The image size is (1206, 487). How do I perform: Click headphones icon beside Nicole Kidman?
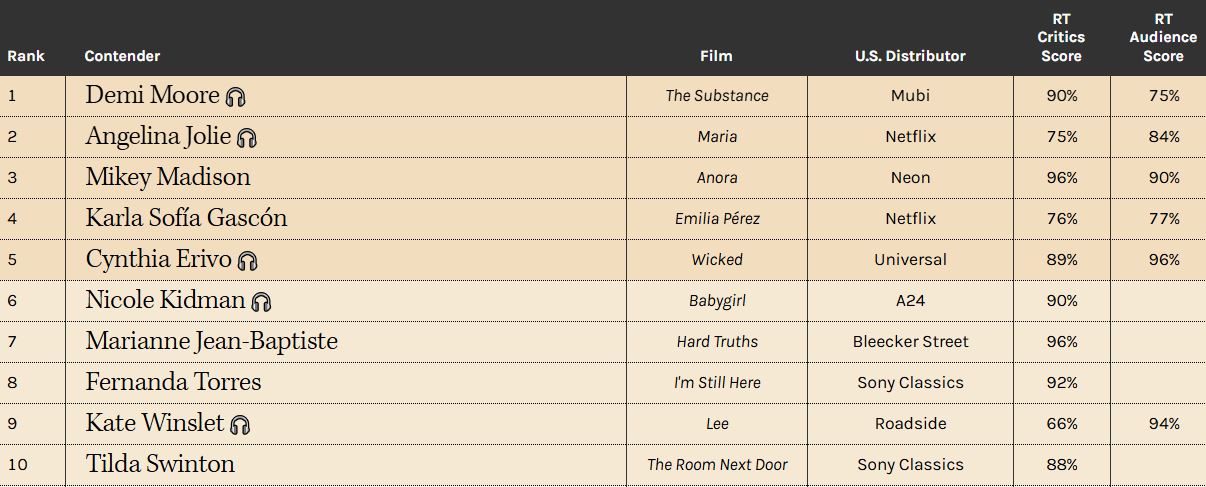coord(261,302)
